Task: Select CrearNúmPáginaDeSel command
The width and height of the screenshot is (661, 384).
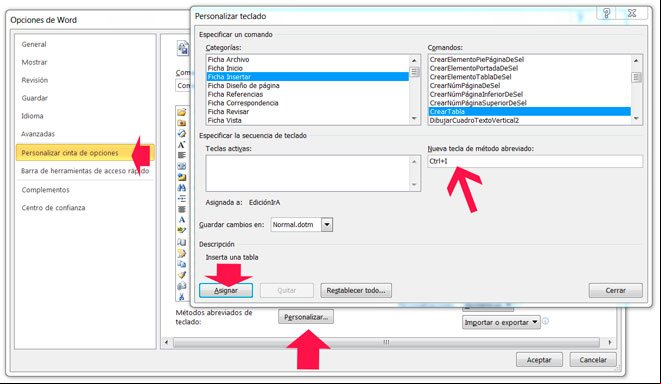Action: 529,86
